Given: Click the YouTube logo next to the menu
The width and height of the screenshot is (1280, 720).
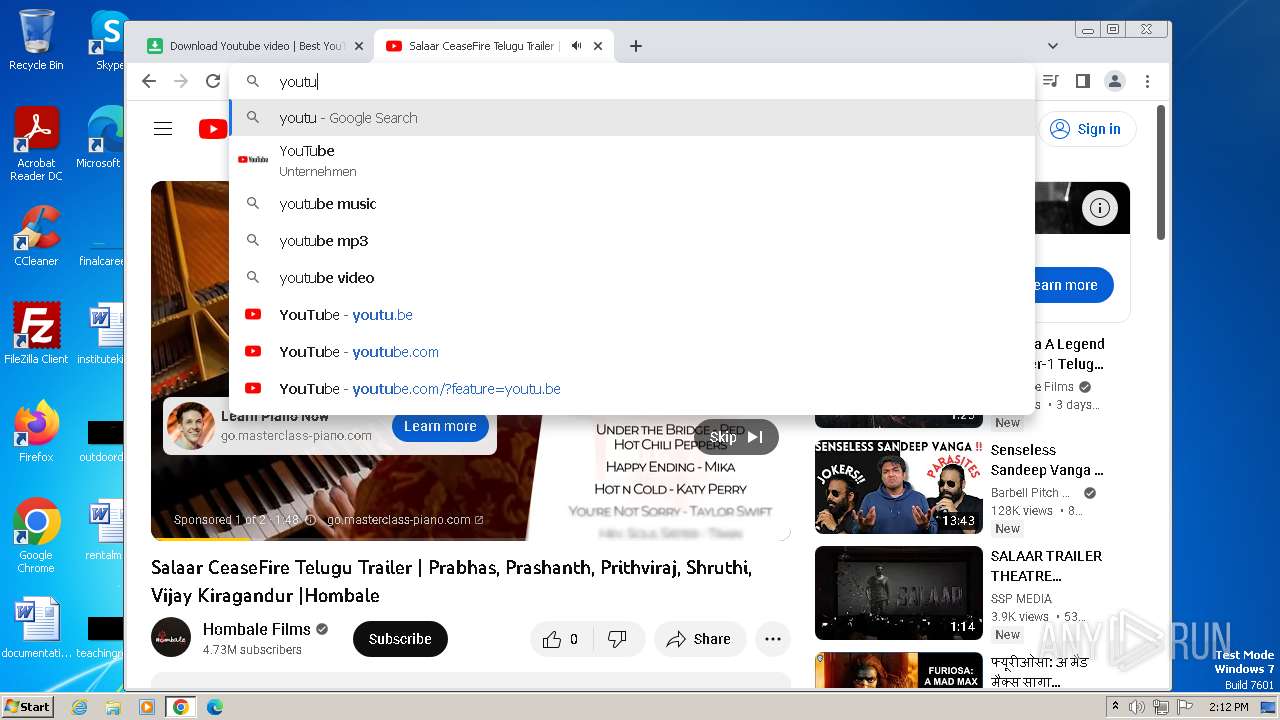Looking at the screenshot, I should [x=213, y=128].
